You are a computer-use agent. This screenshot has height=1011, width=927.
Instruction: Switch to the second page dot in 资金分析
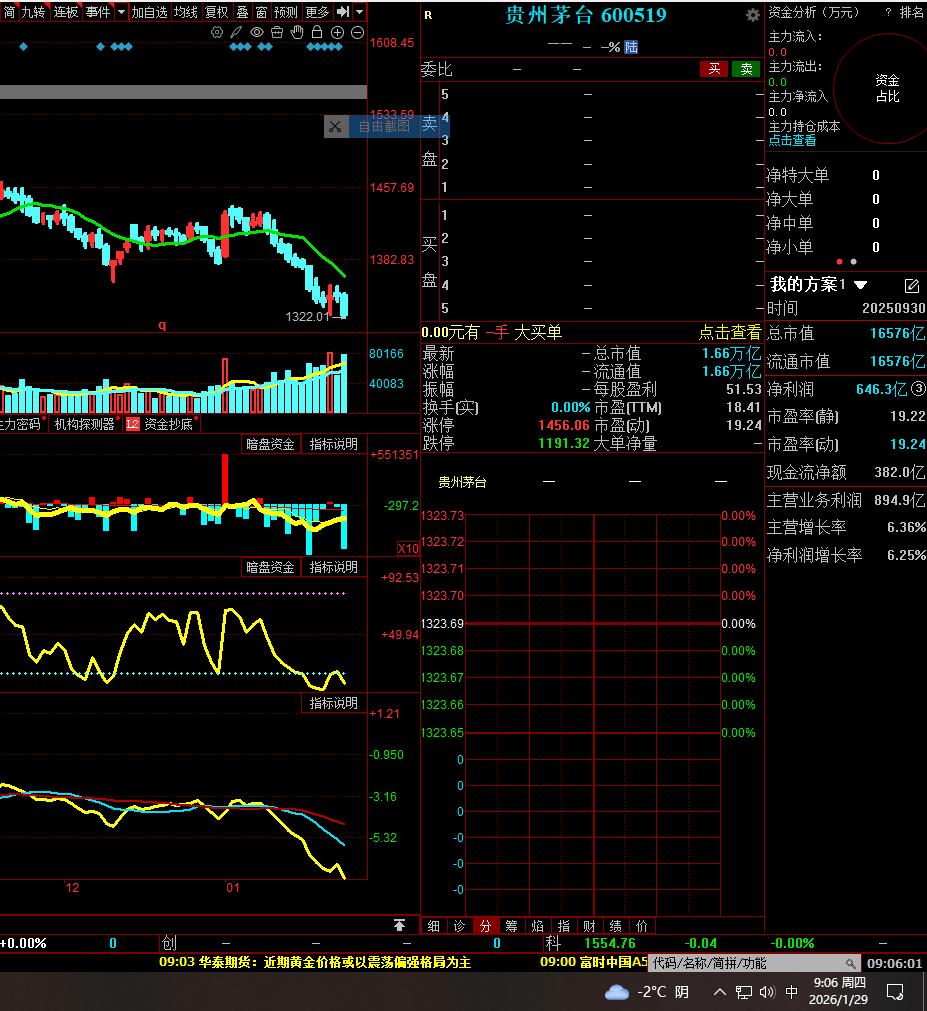(854, 262)
